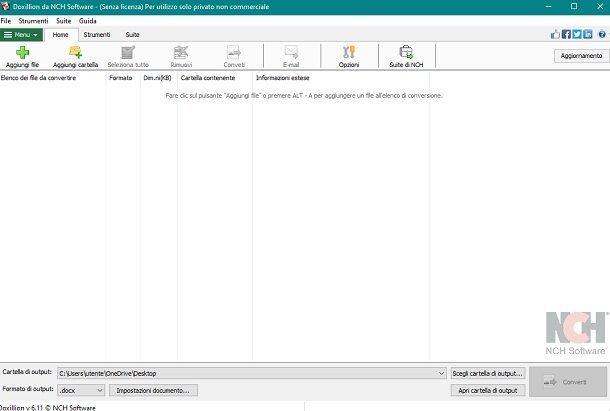
Task: Click the Aggiornamento button
Action: point(581,56)
